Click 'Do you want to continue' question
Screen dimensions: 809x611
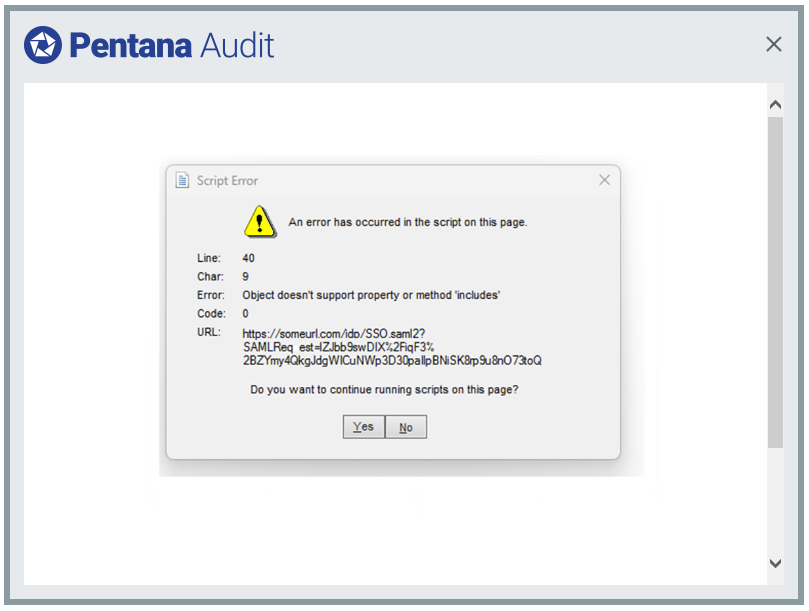[x=384, y=390]
